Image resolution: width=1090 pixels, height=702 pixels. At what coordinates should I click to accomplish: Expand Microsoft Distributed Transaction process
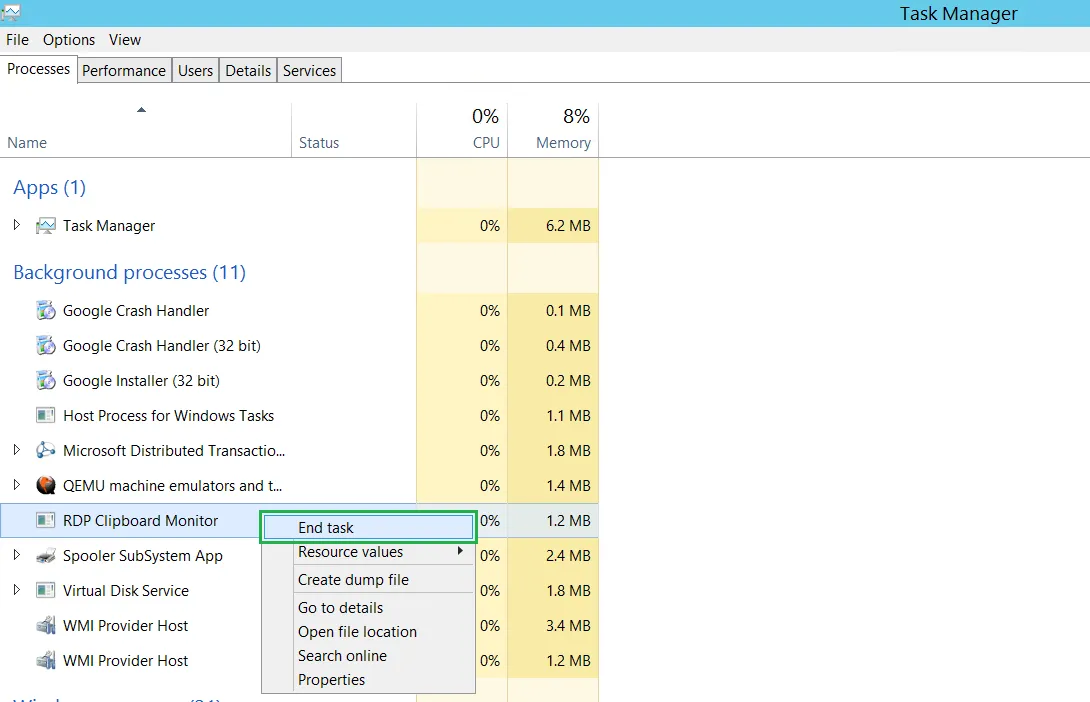[17, 450]
